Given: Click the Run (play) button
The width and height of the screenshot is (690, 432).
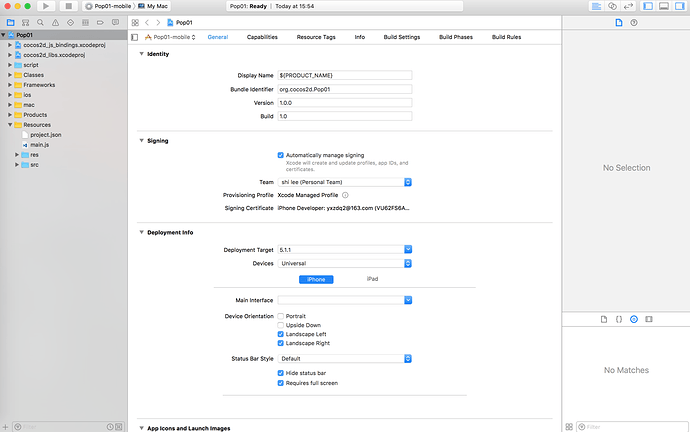Looking at the screenshot, I should [46, 6].
